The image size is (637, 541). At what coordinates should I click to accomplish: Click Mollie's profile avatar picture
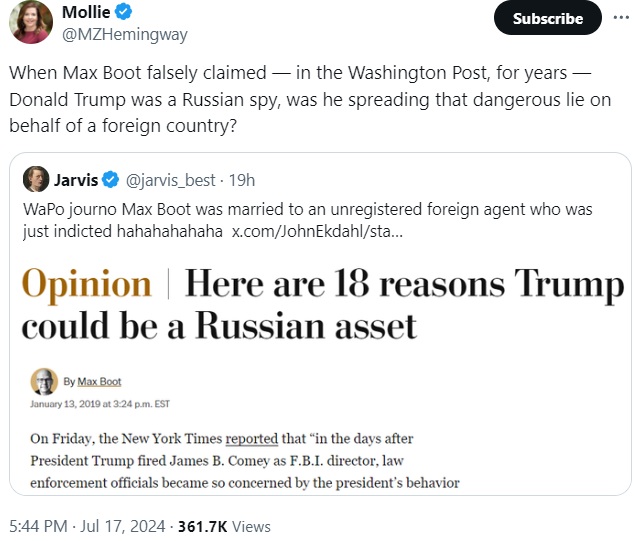31,22
